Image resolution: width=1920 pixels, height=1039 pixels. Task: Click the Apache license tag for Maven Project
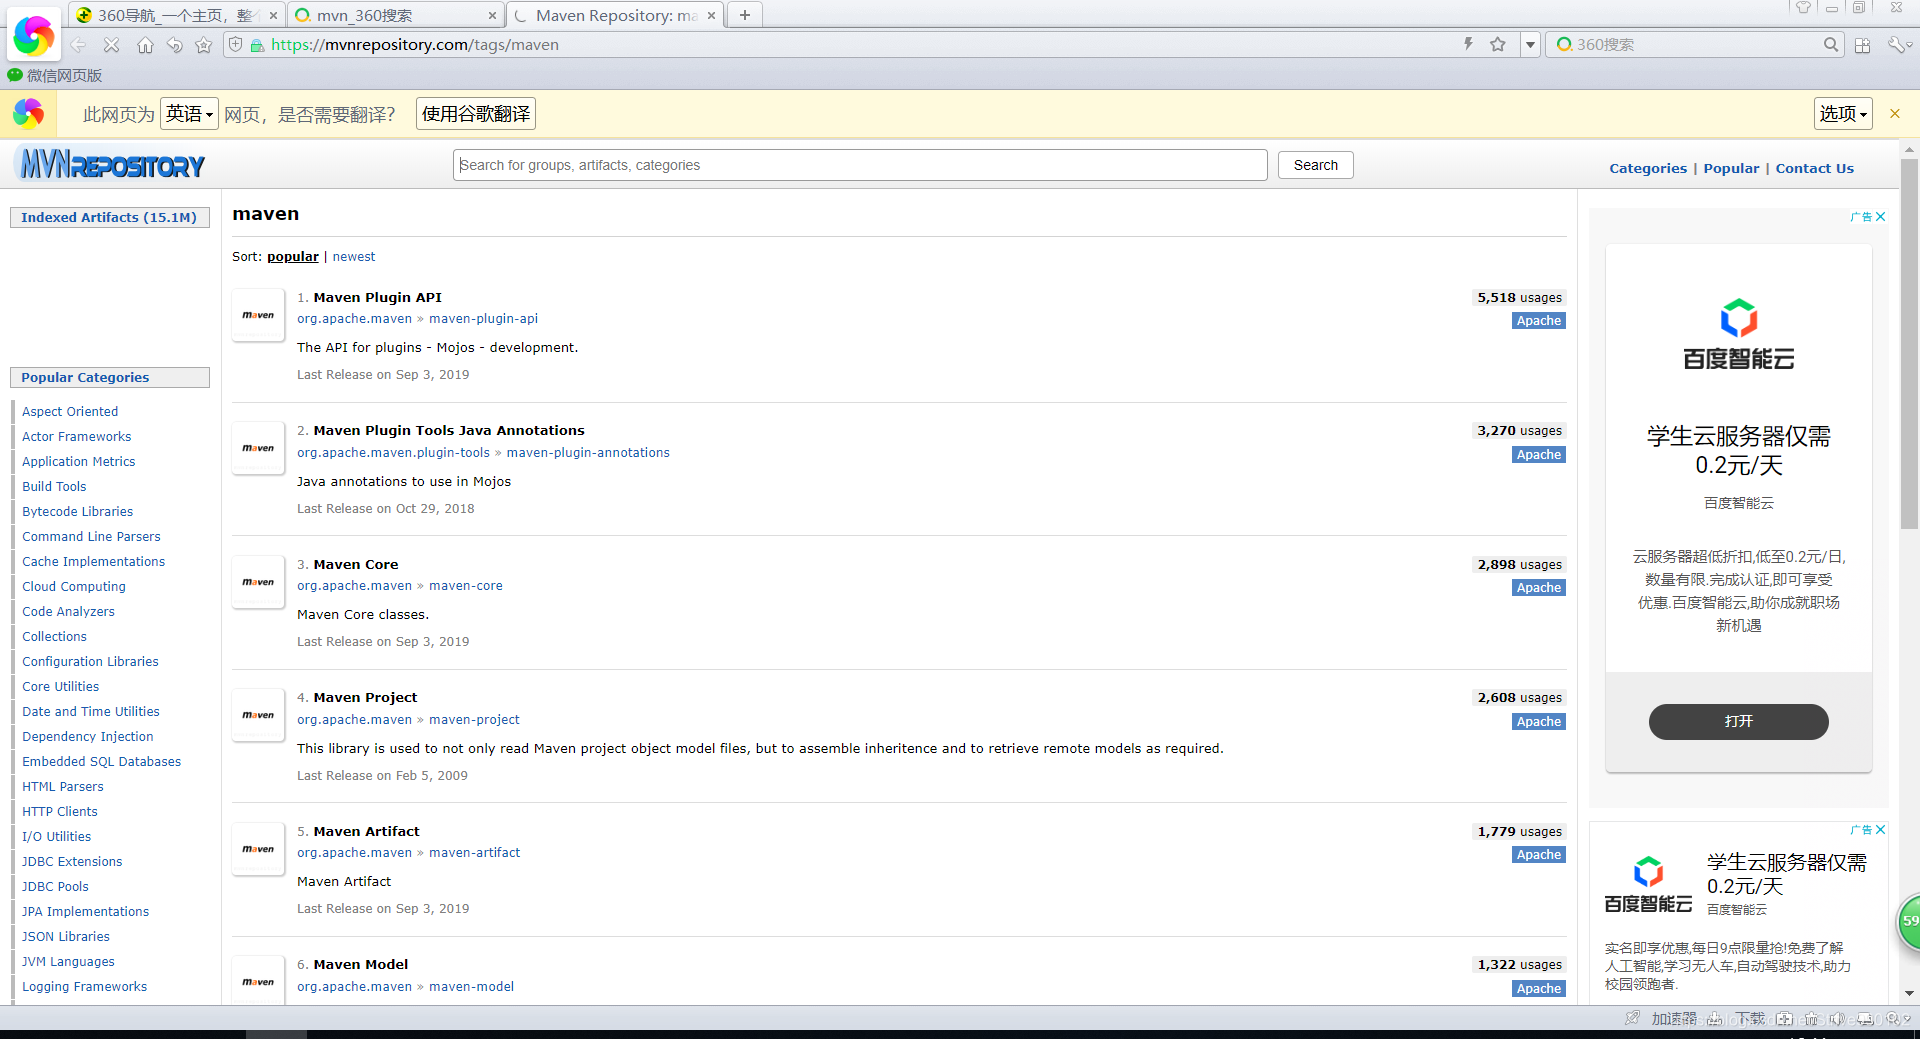[1538, 721]
